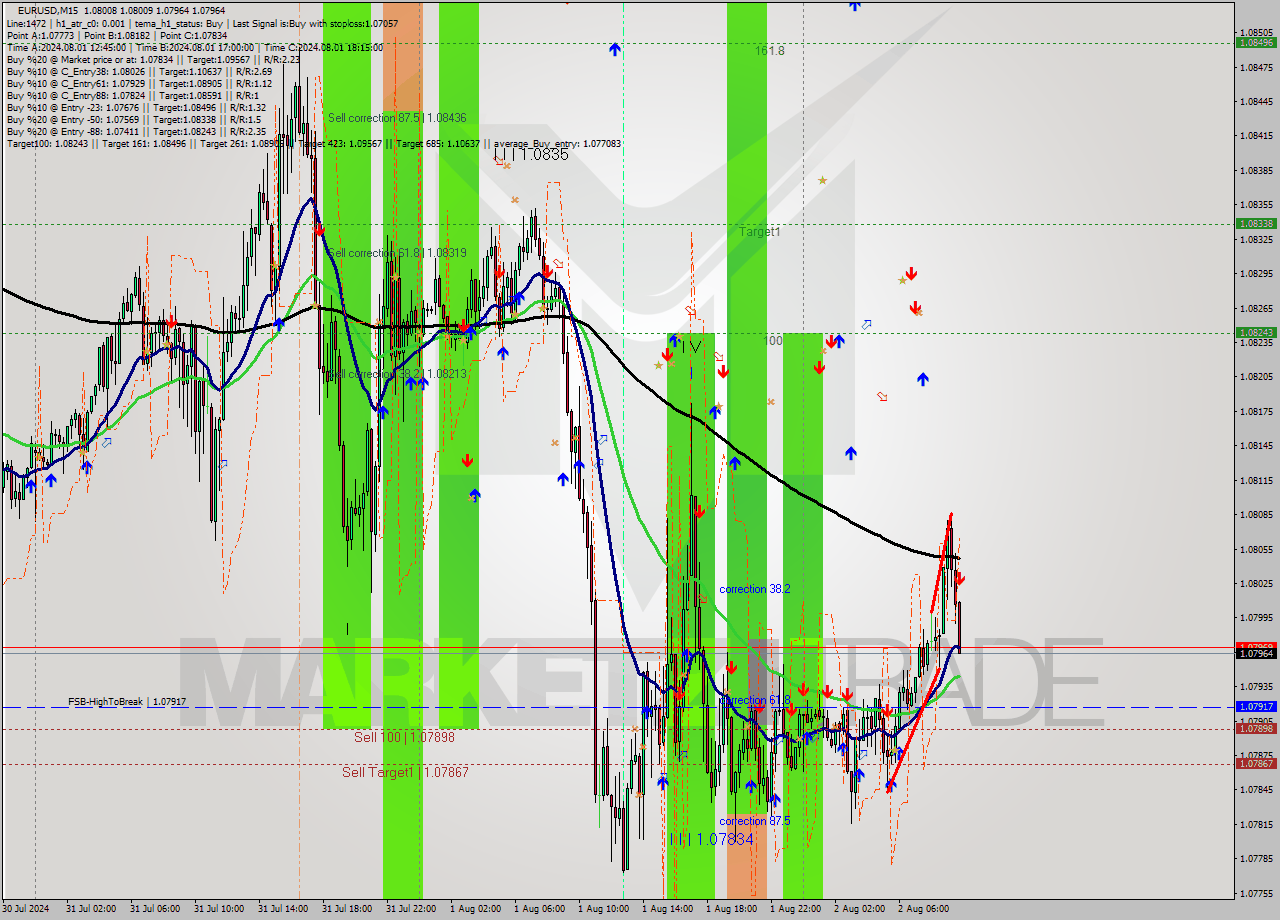Click the '2 Aug 02:00' time axis label
Viewport: 1280px width, 920px height.
(859, 909)
